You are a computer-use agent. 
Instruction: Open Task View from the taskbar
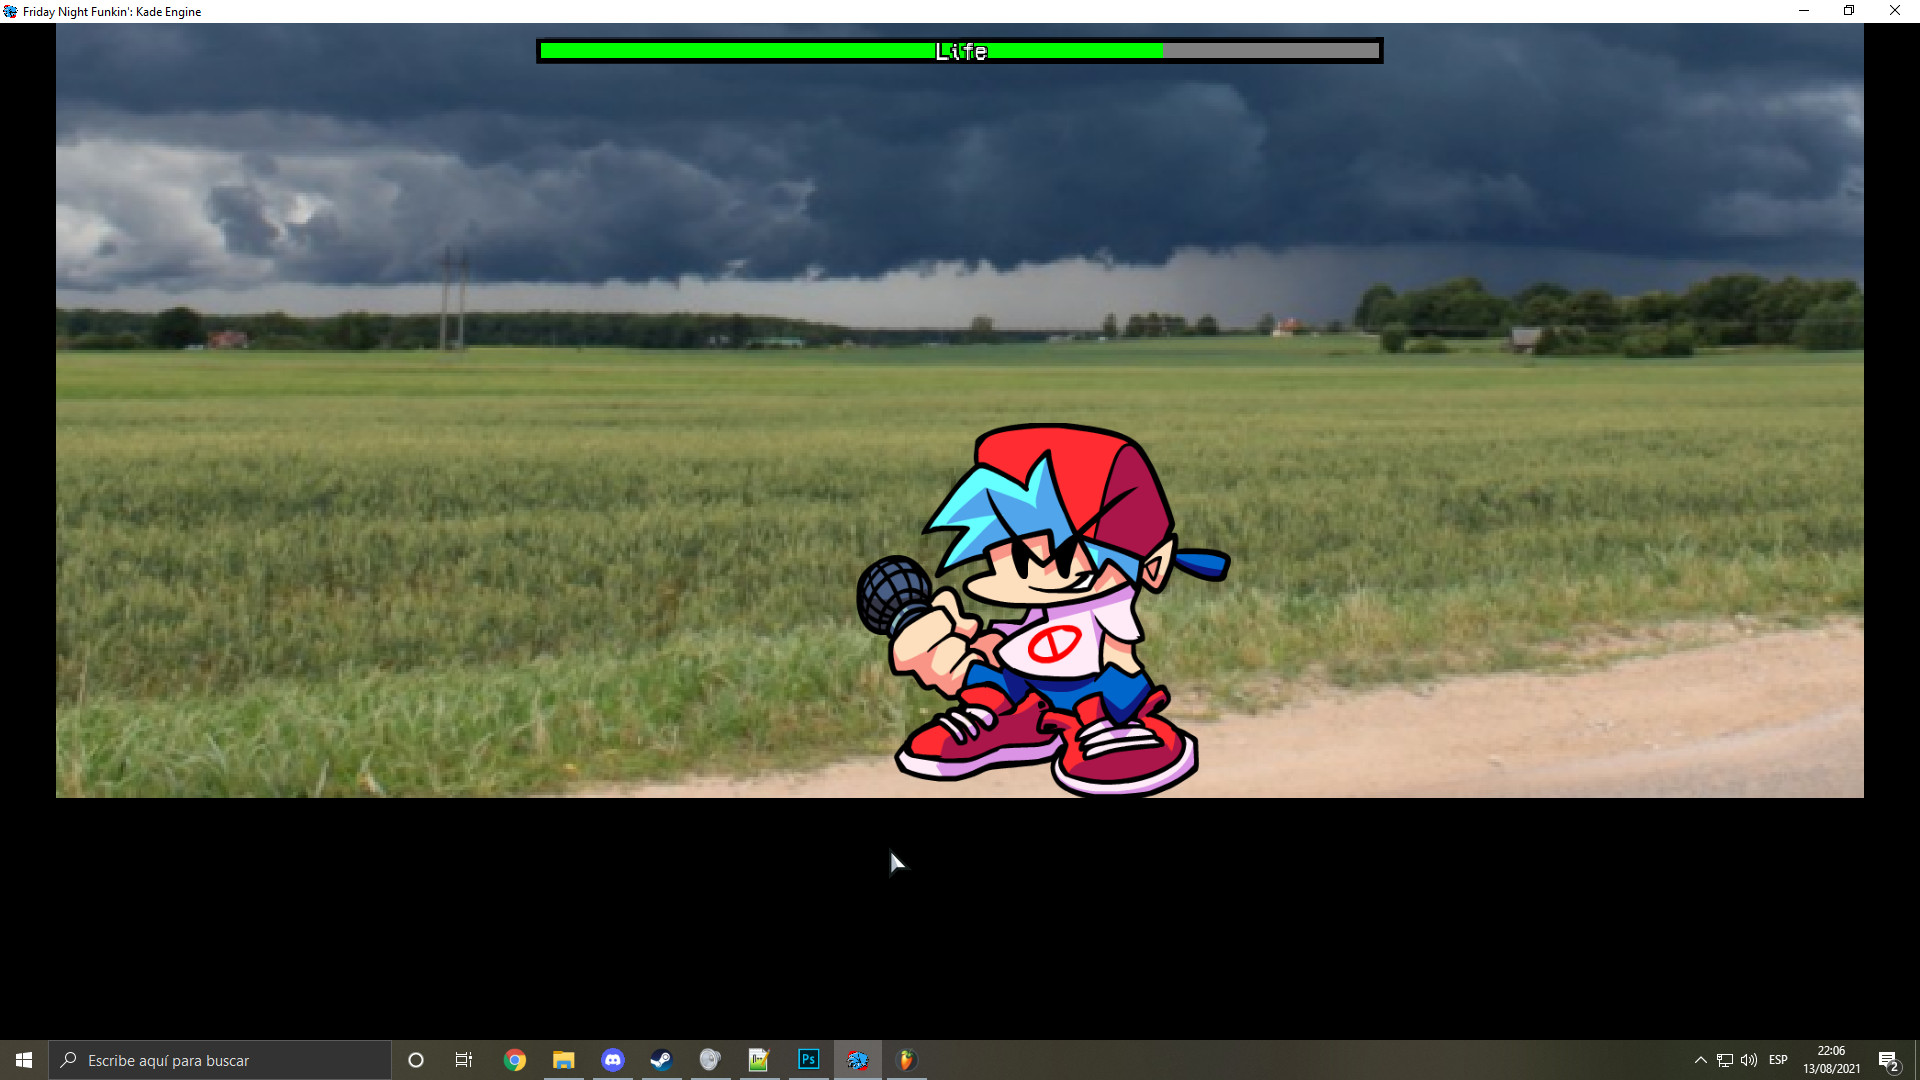464,1059
